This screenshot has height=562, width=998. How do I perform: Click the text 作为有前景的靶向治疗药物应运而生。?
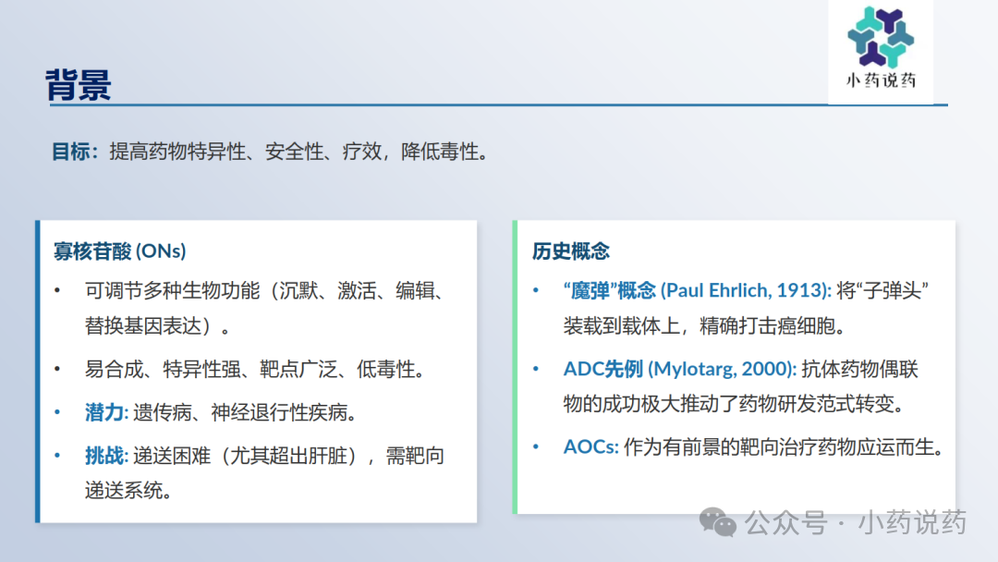784,447
